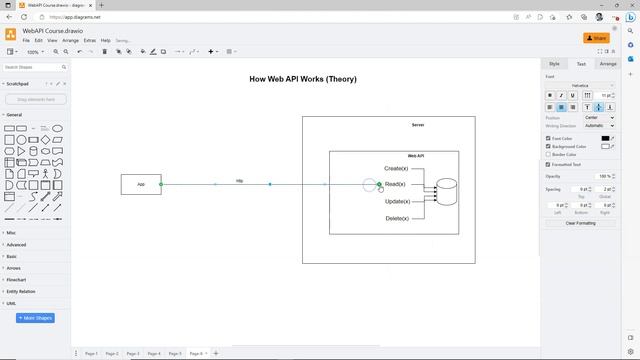Open the File menu
The height and width of the screenshot is (360, 640).
[x=26, y=41]
